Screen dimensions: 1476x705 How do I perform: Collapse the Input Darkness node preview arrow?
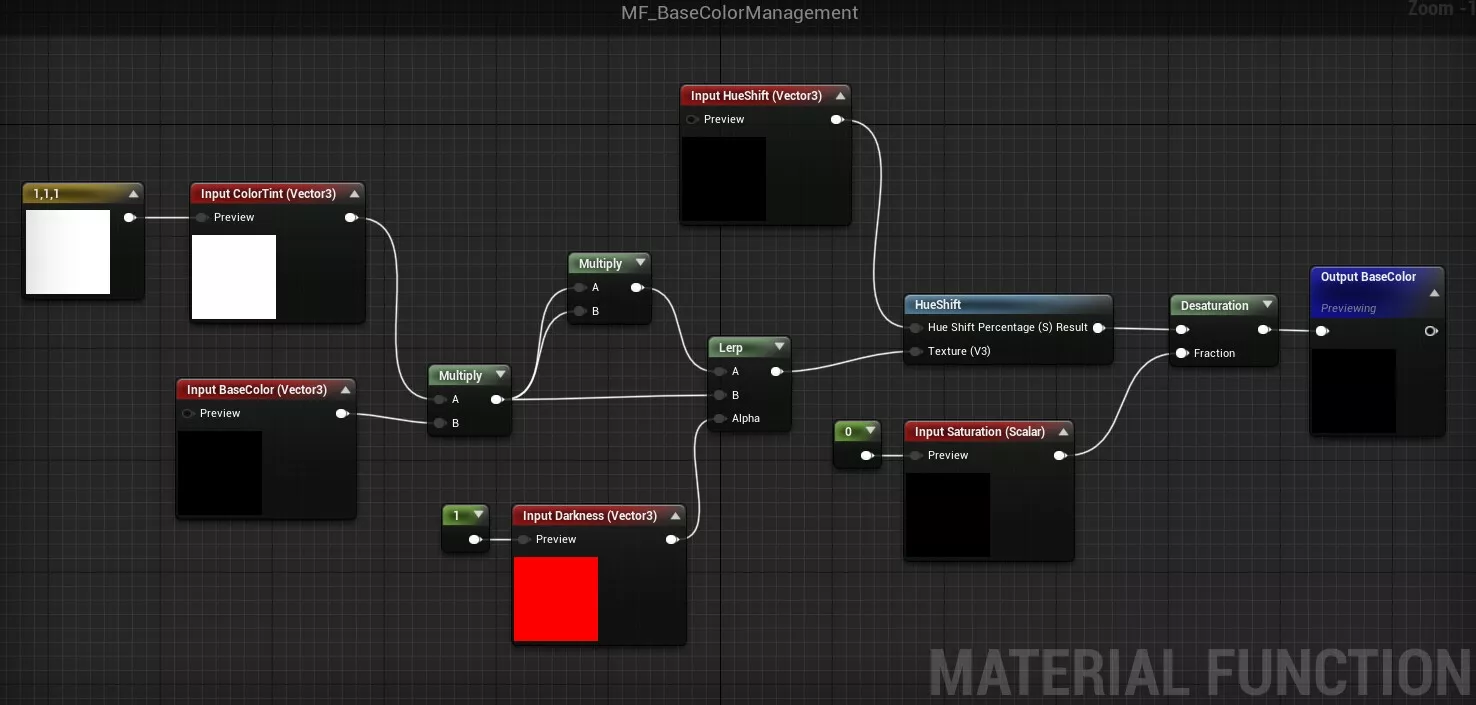pyautogui.click(x=675, y=516)
